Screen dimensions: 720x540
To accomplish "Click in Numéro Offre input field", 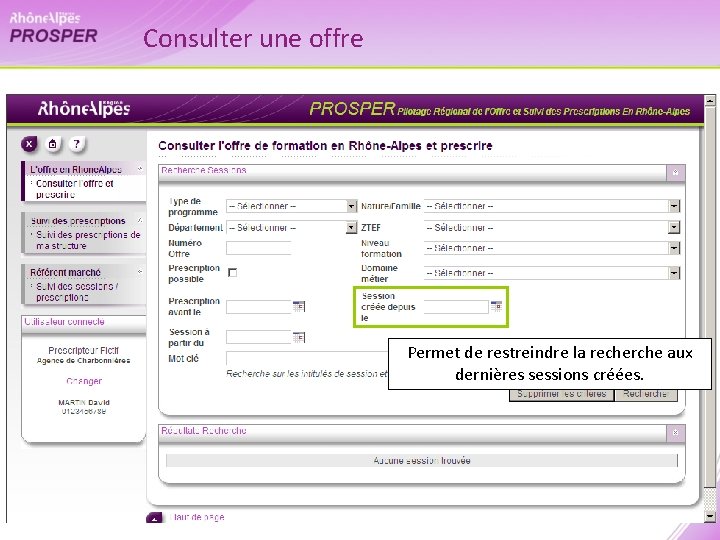I will (x=259, y=248).
